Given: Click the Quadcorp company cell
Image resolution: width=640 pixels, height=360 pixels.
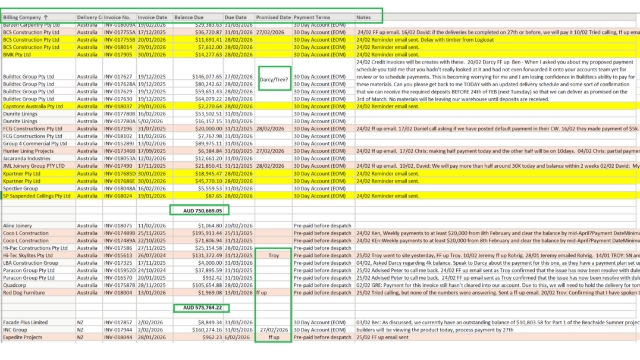Looking at the screenshot, I should click(x=39, y=285).
